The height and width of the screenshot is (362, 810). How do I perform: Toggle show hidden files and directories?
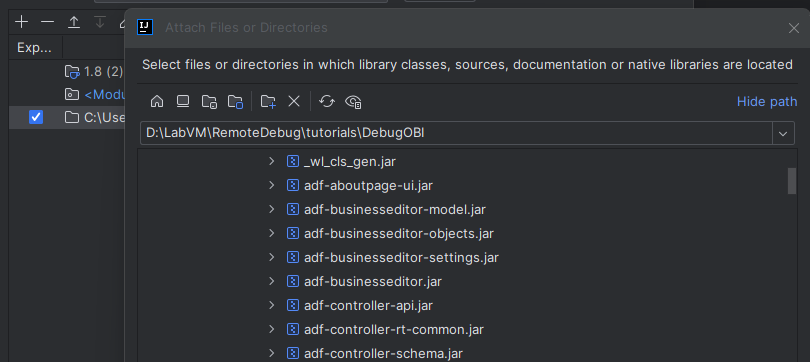[353, 102]
